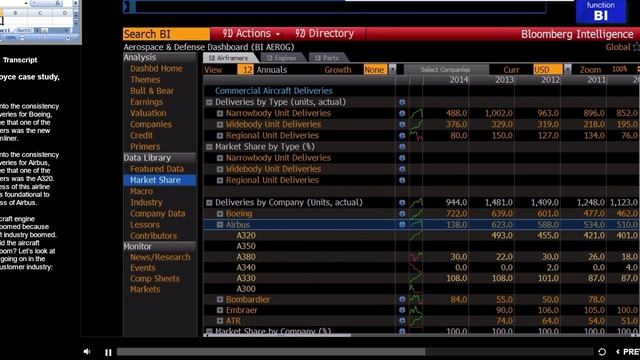The width and height of the screenshot is (640, 360).
Task: Click the video progress bar
Action: coord(355,352)
